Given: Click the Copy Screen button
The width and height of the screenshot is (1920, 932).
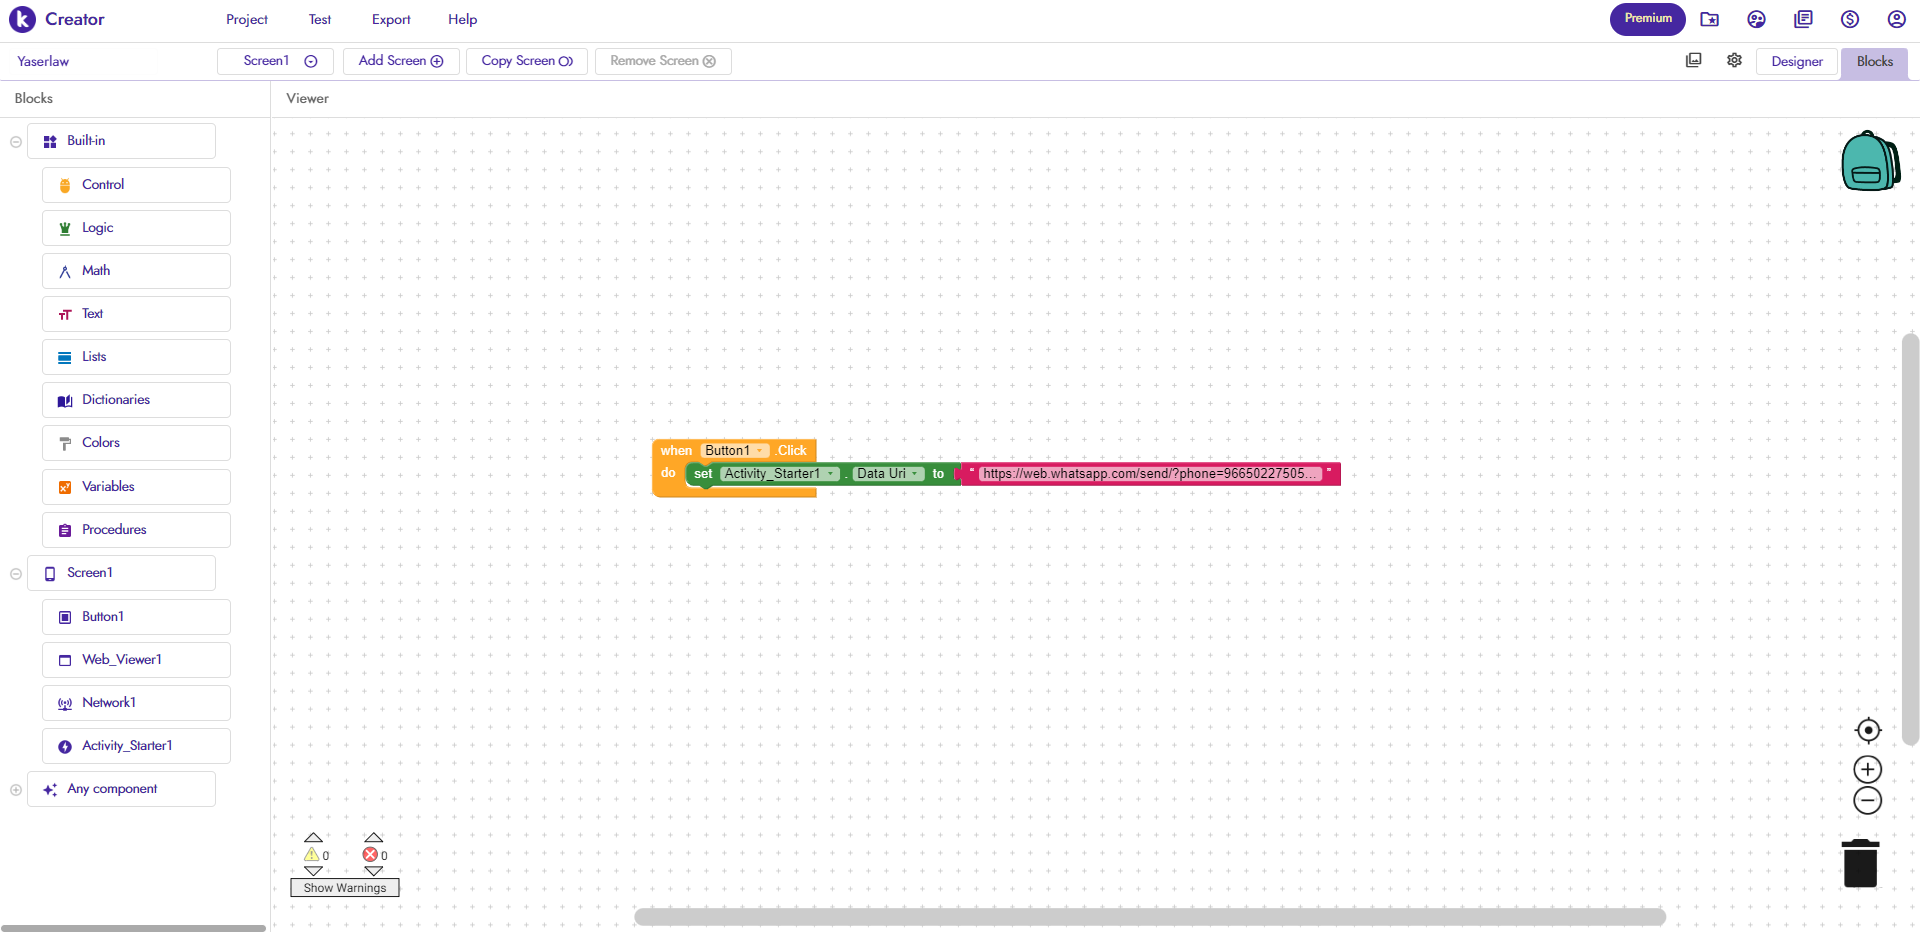Looking at the screenshot, I should (x=527, y=61).
